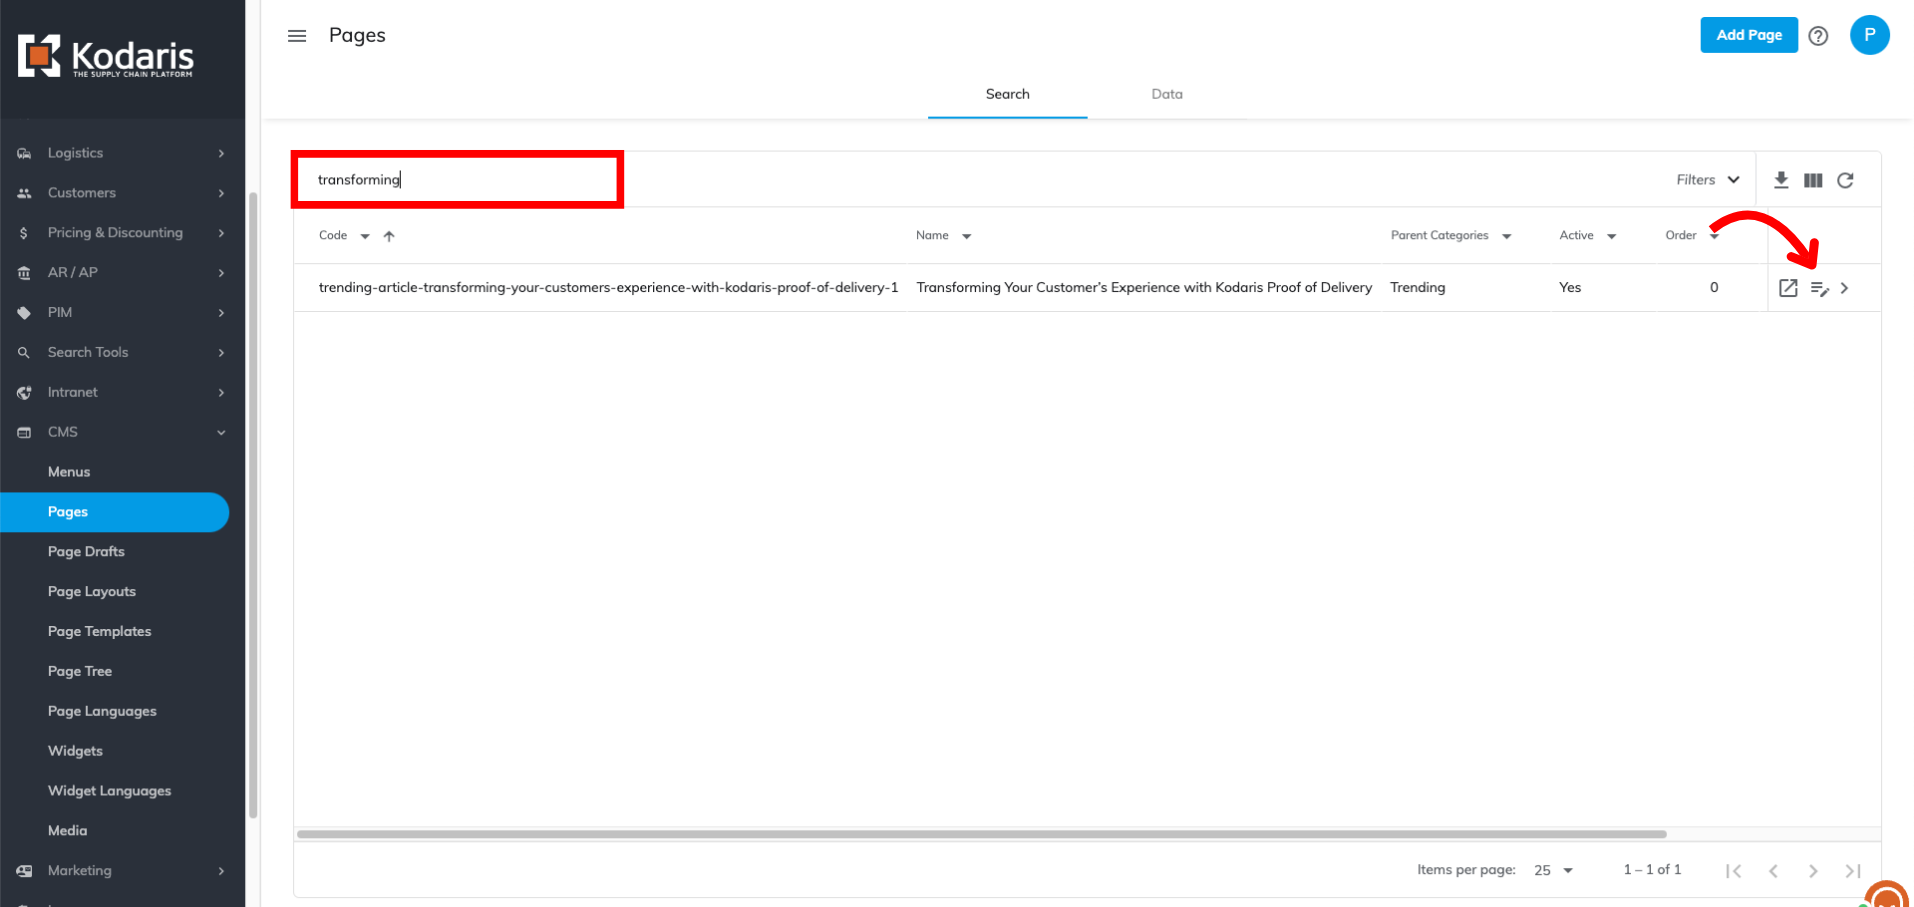Open the show columns icon

click(1813, 180)
